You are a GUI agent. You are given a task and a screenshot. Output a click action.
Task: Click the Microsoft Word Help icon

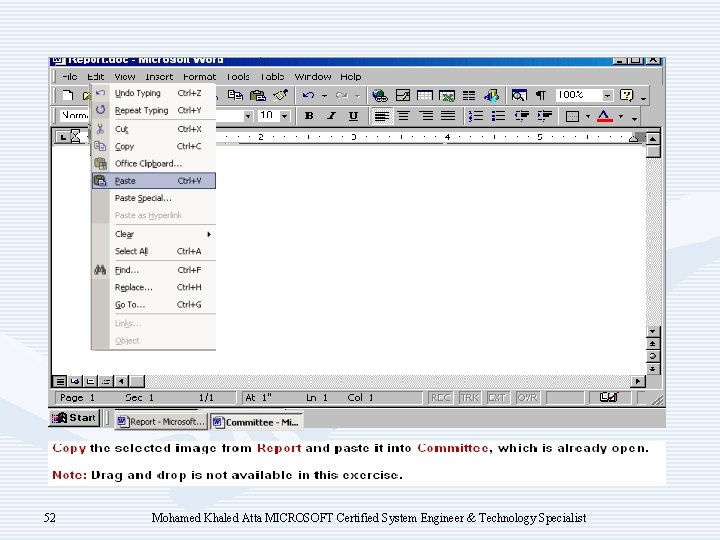(x=626, y=95)
